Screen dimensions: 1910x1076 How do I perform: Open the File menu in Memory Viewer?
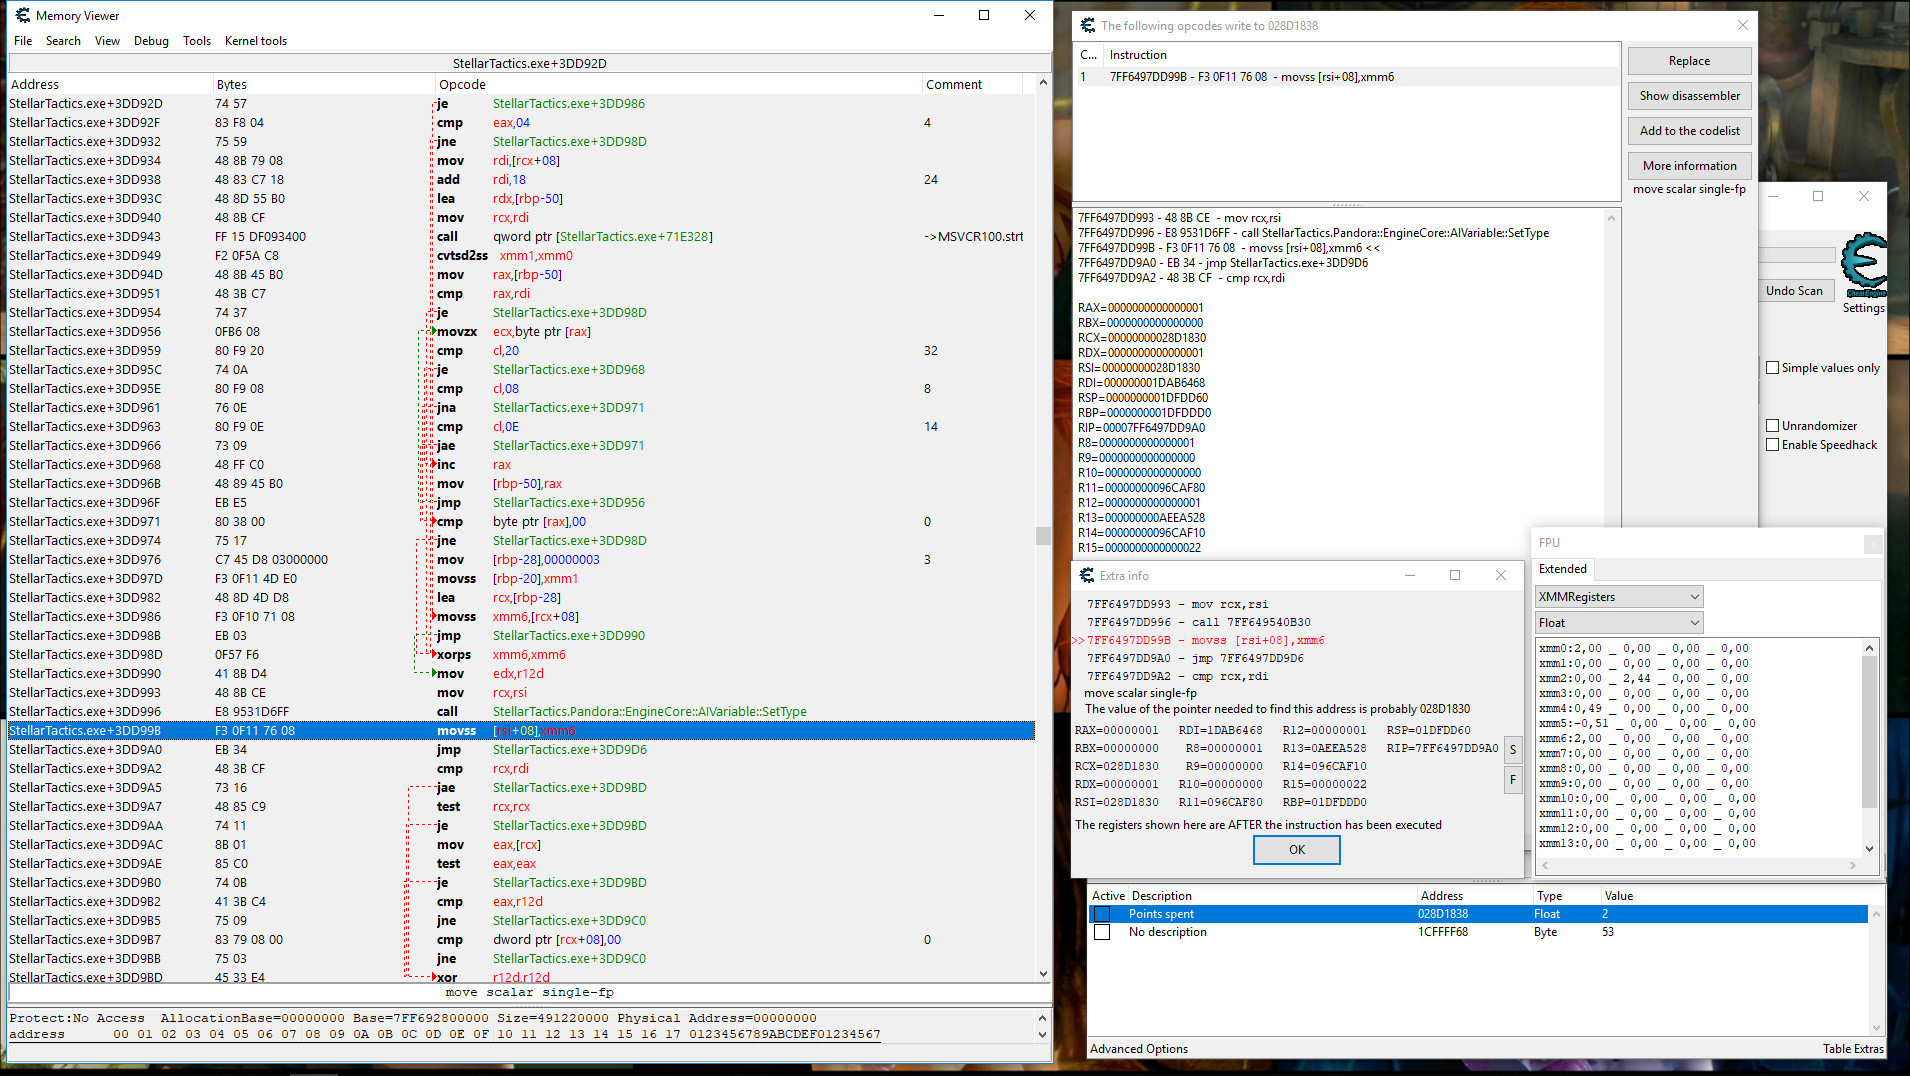pos(22,41)
